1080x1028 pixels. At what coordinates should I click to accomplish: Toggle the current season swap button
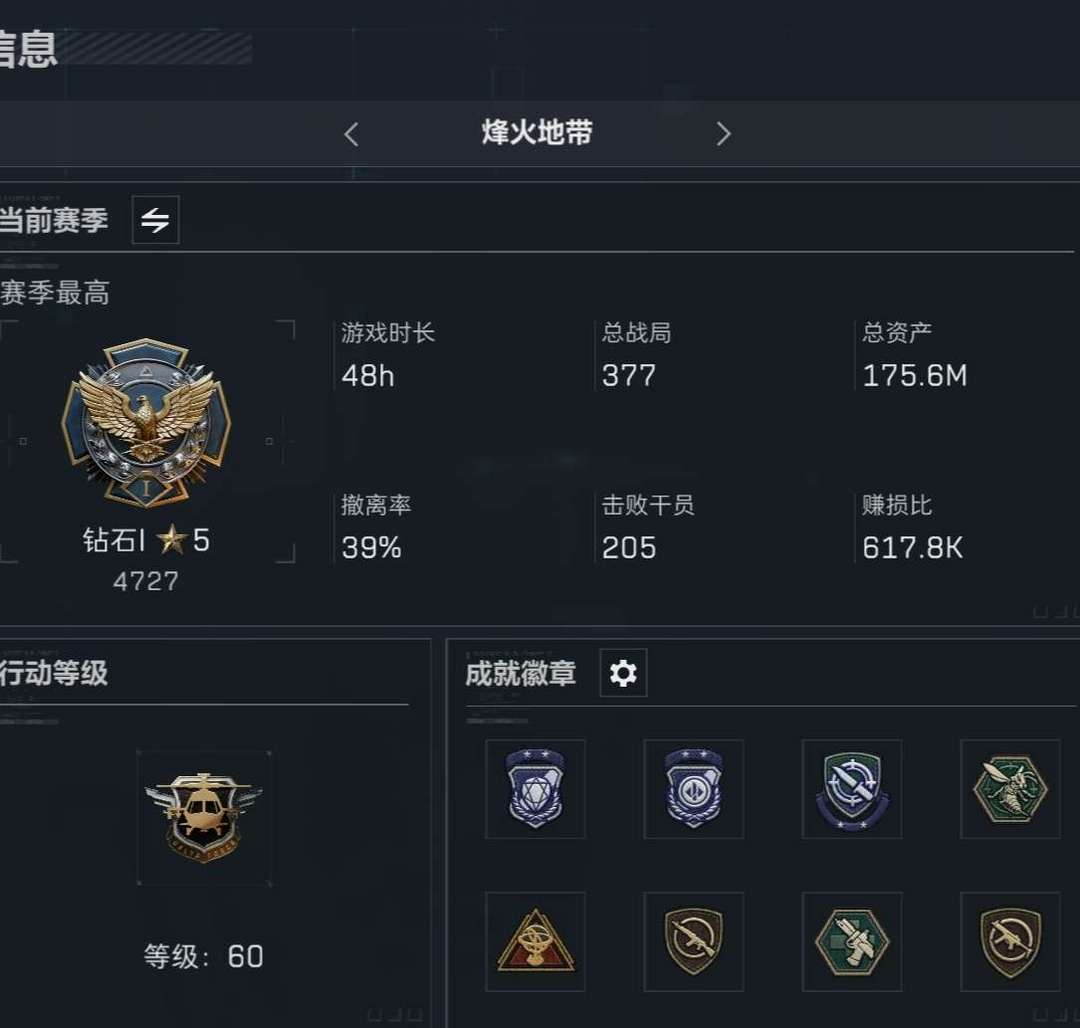[x=156, y=220]
